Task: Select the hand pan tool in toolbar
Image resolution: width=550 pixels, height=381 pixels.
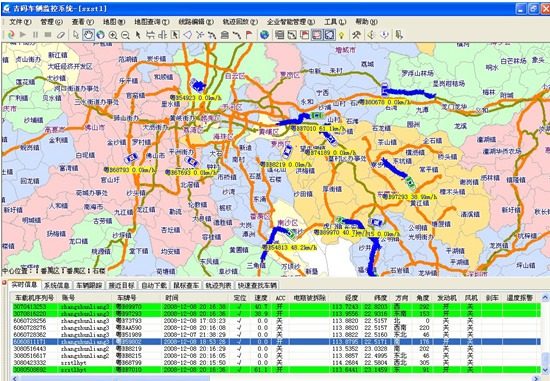Action: coord(88,35)
